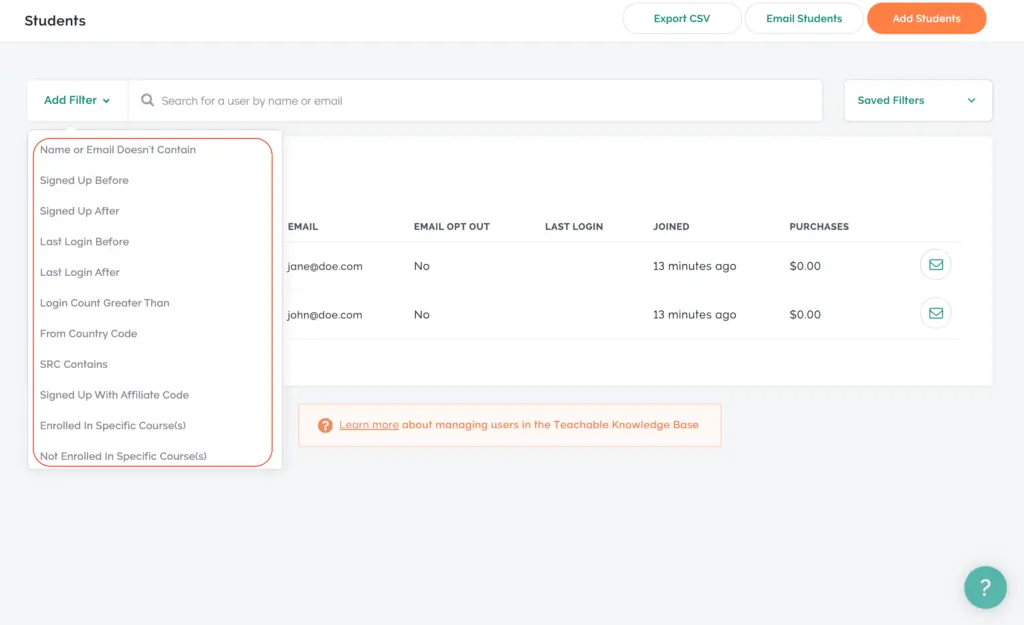Screen dimensions: 1024x625
Task: Click email icon for john@doe.com
Action: click(x=935, y=313)
